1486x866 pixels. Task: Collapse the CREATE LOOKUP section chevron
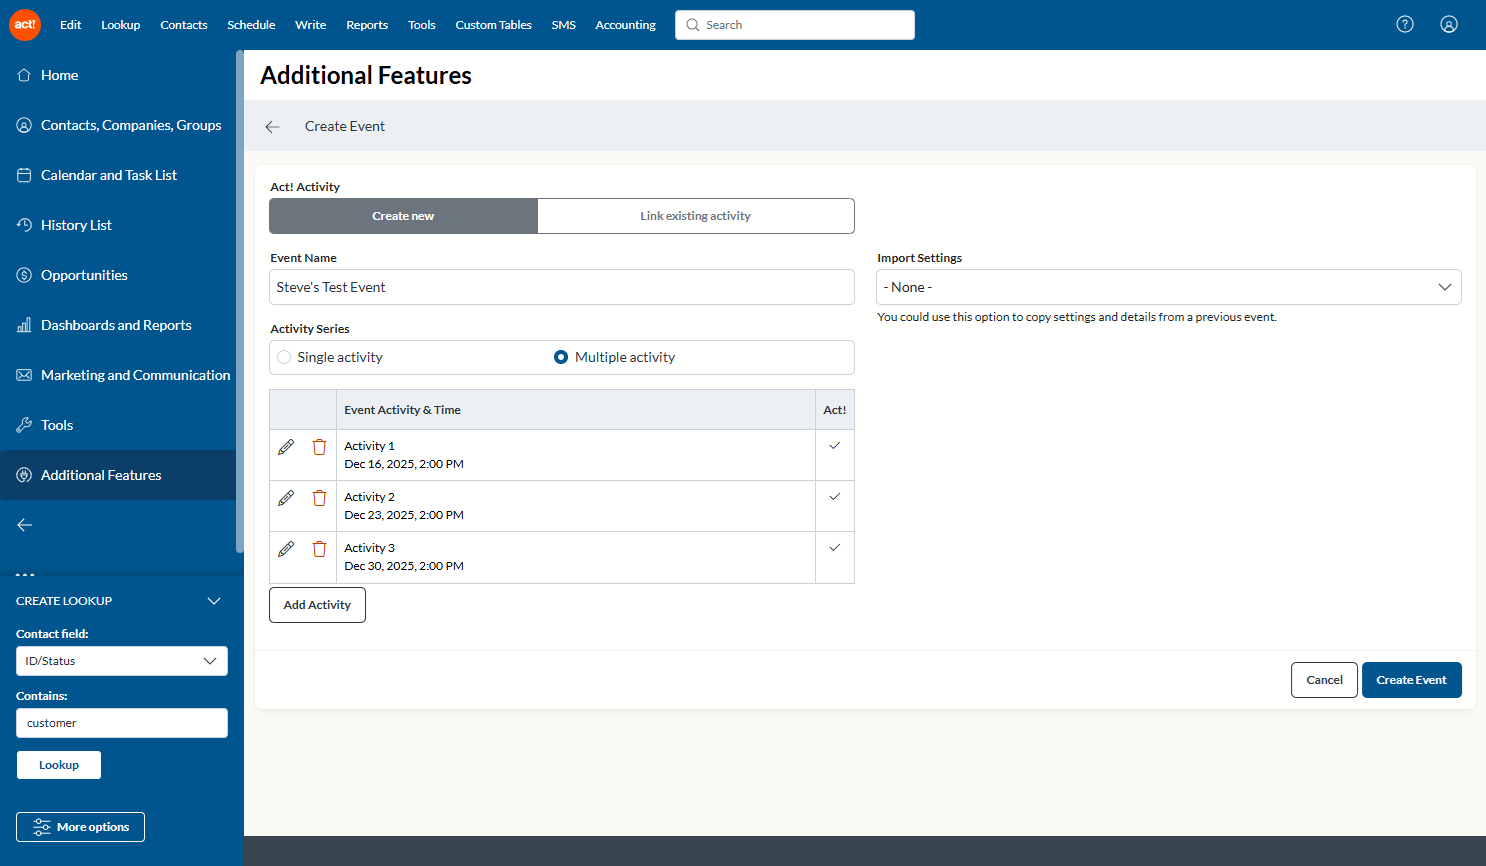(x=214, y=601)
